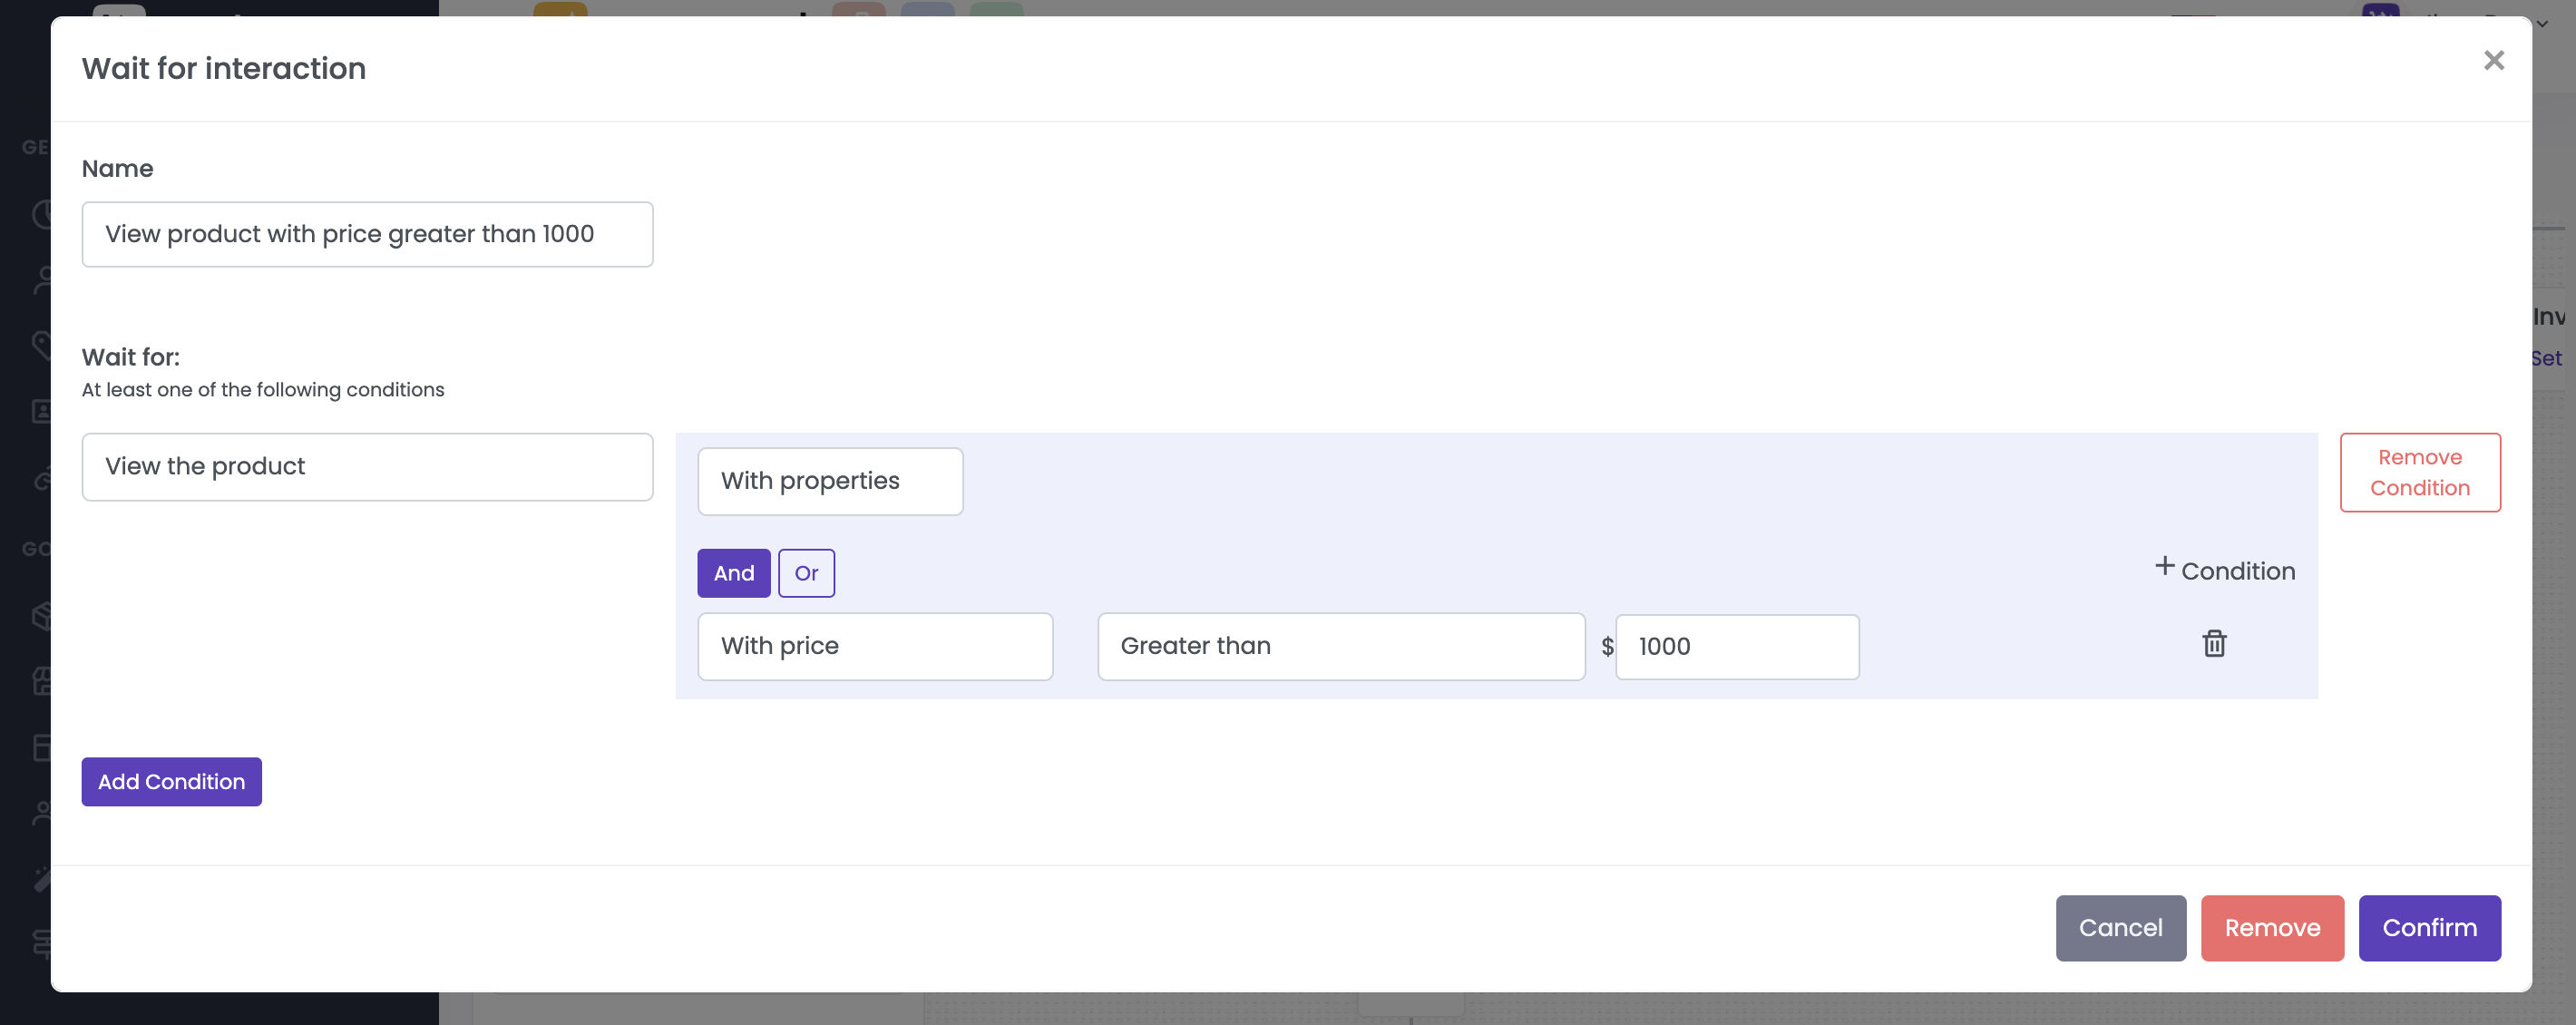Confirm the wait for interaction settings
This screenshot has width=2576, height=1025.
[x=2429, y=928]
